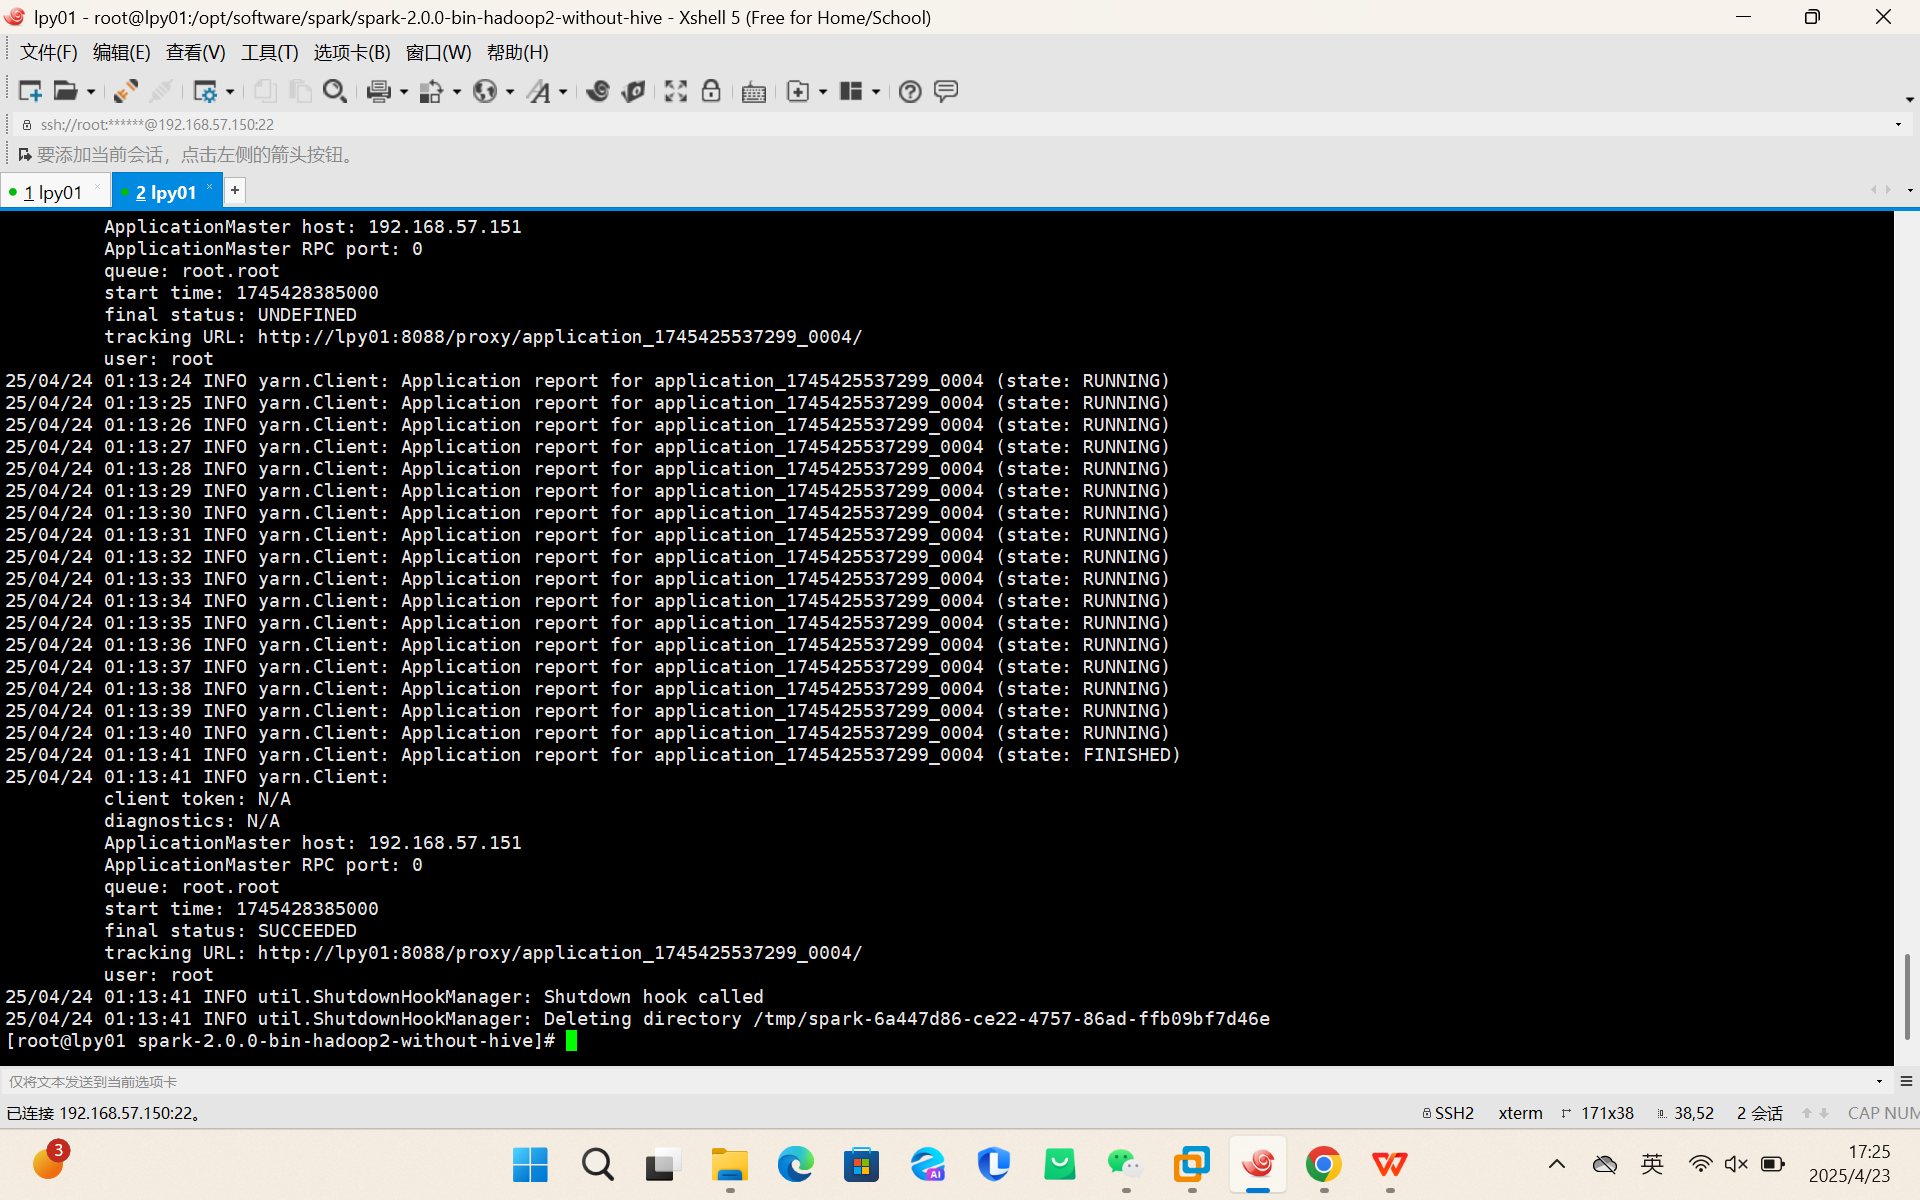The height and width of the screenshot is (1200, 1920).
Task: Click the lock screen padlock icon
Action: click(711, 91)
